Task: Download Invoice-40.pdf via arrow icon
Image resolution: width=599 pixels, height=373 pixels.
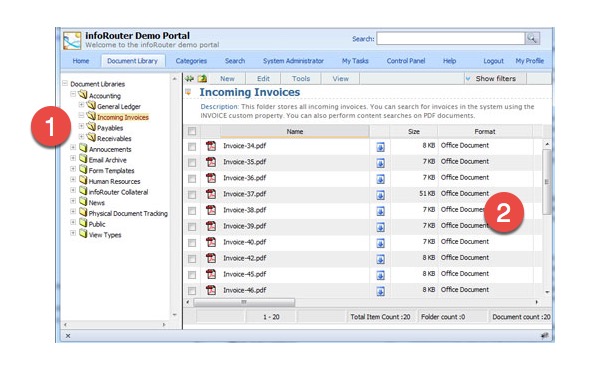Action: coord(380,243)
